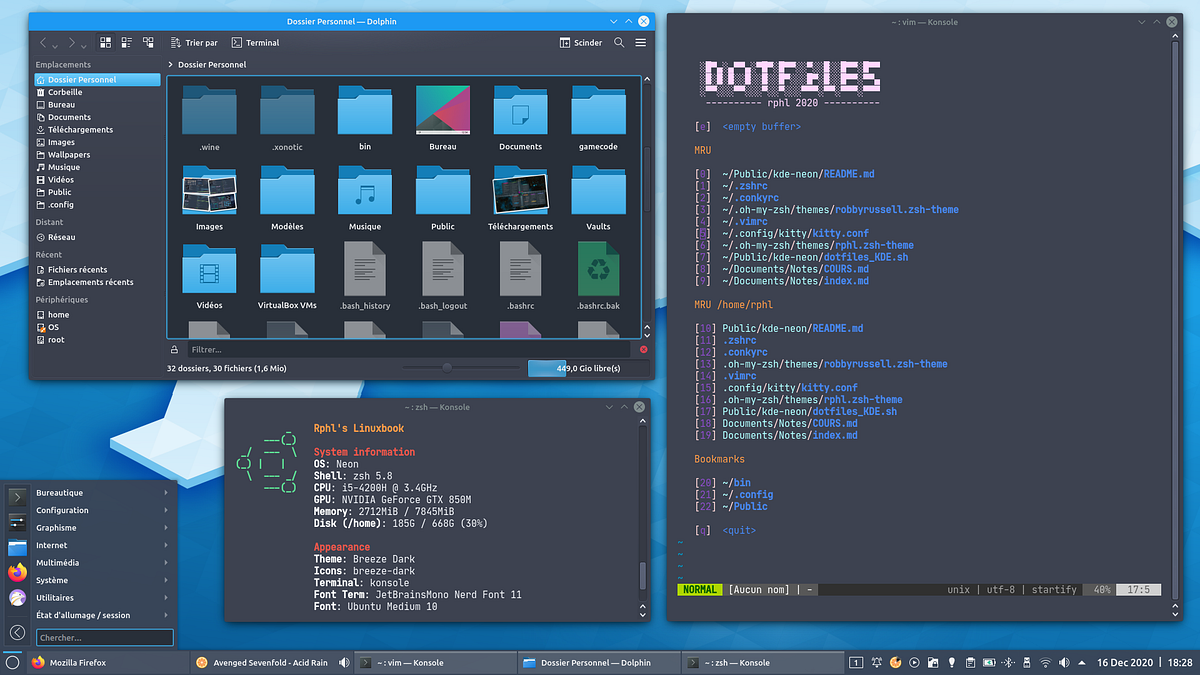This screenshot has height=675, width=1200.
Task: Expand the Bureautique submenu in launcher
Action: 102,493
